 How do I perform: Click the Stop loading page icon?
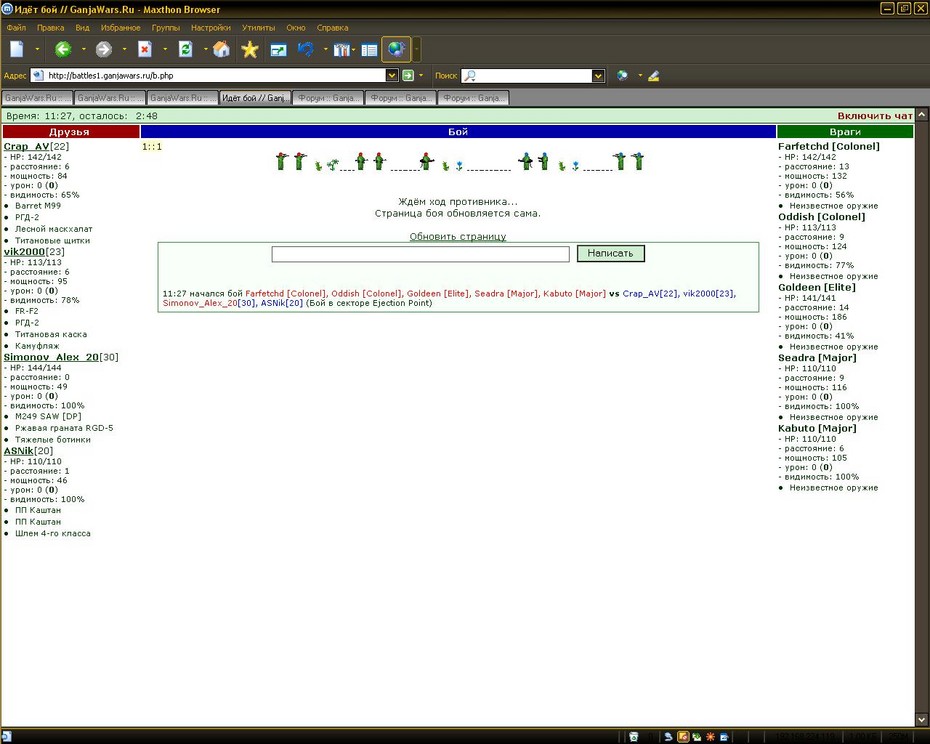click(x=145, y=49)
